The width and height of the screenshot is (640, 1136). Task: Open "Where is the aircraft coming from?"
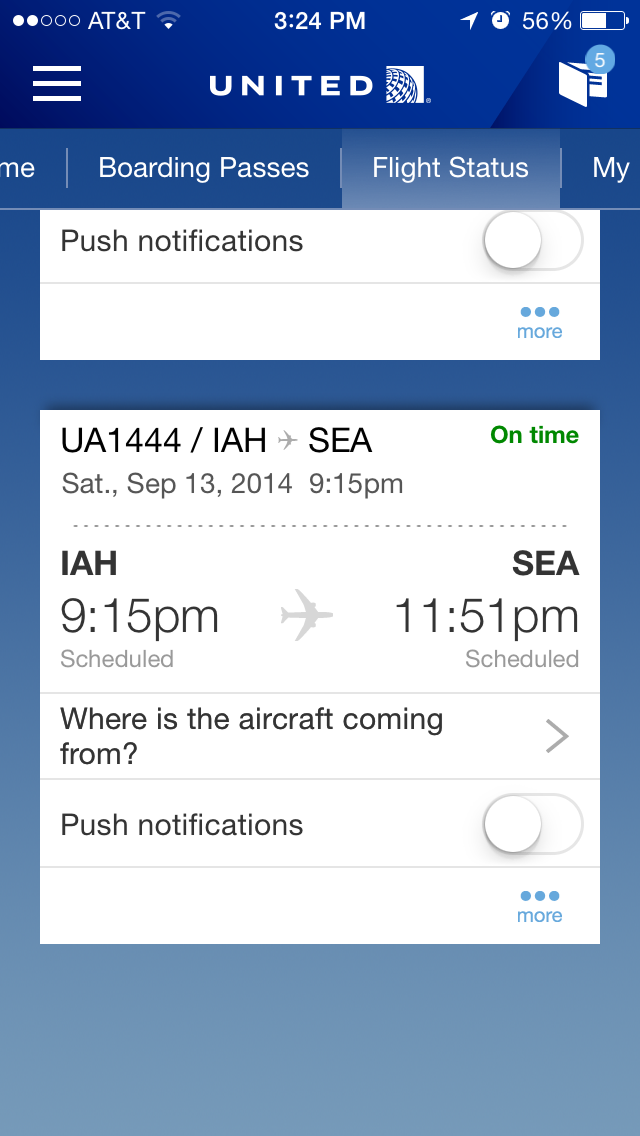[320, 736]
